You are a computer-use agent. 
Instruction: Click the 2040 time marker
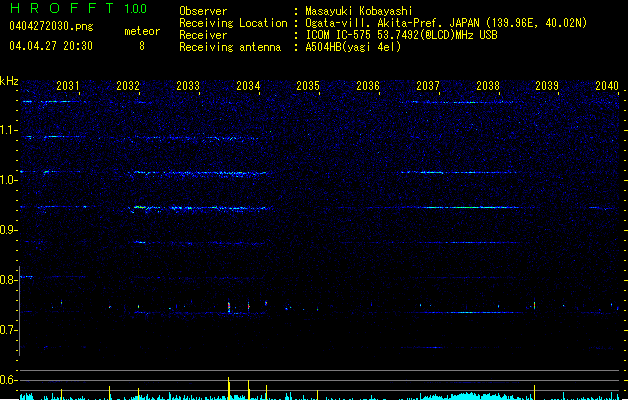tap(607, 85)
